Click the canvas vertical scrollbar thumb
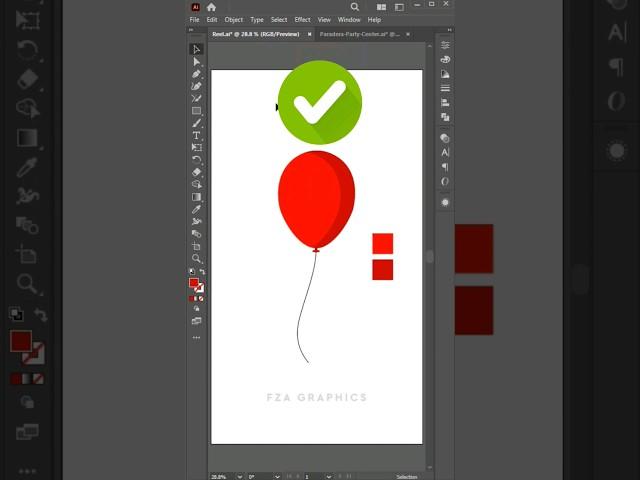This screenshot has width=640, height=480. pyautogui.click(x=429, y=257)
